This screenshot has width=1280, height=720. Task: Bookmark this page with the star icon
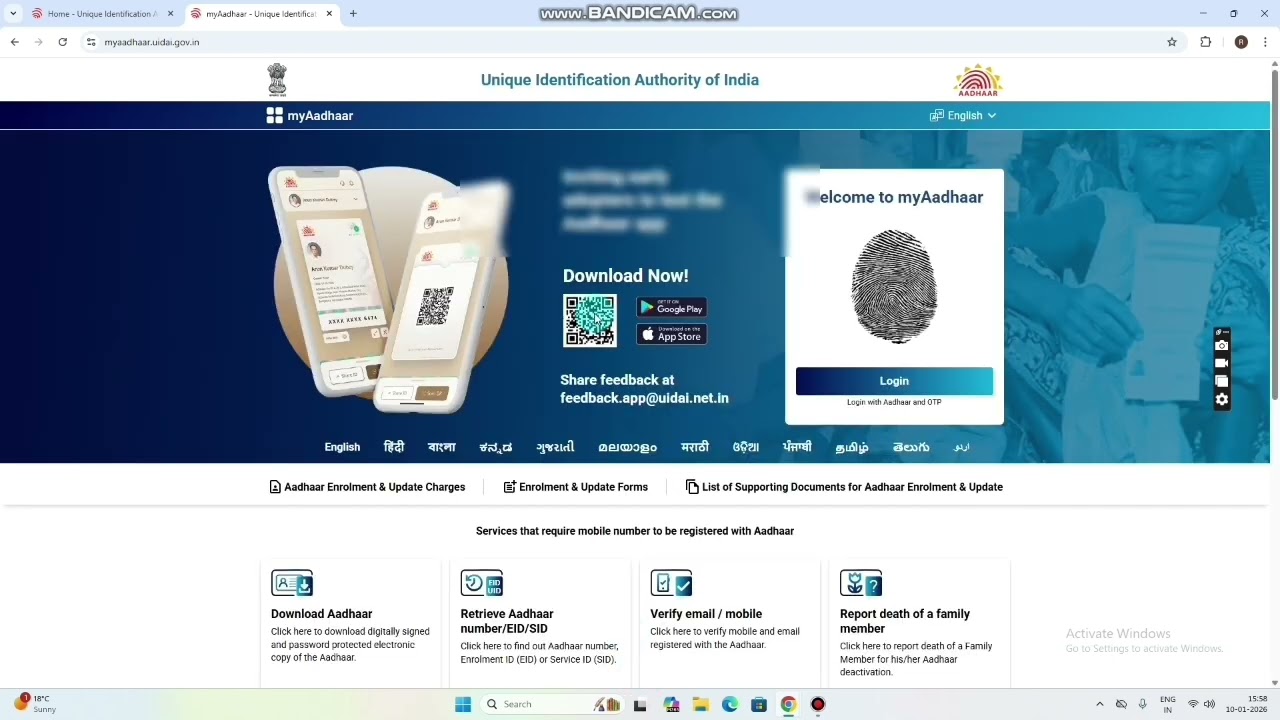[x=1172, y=42]
